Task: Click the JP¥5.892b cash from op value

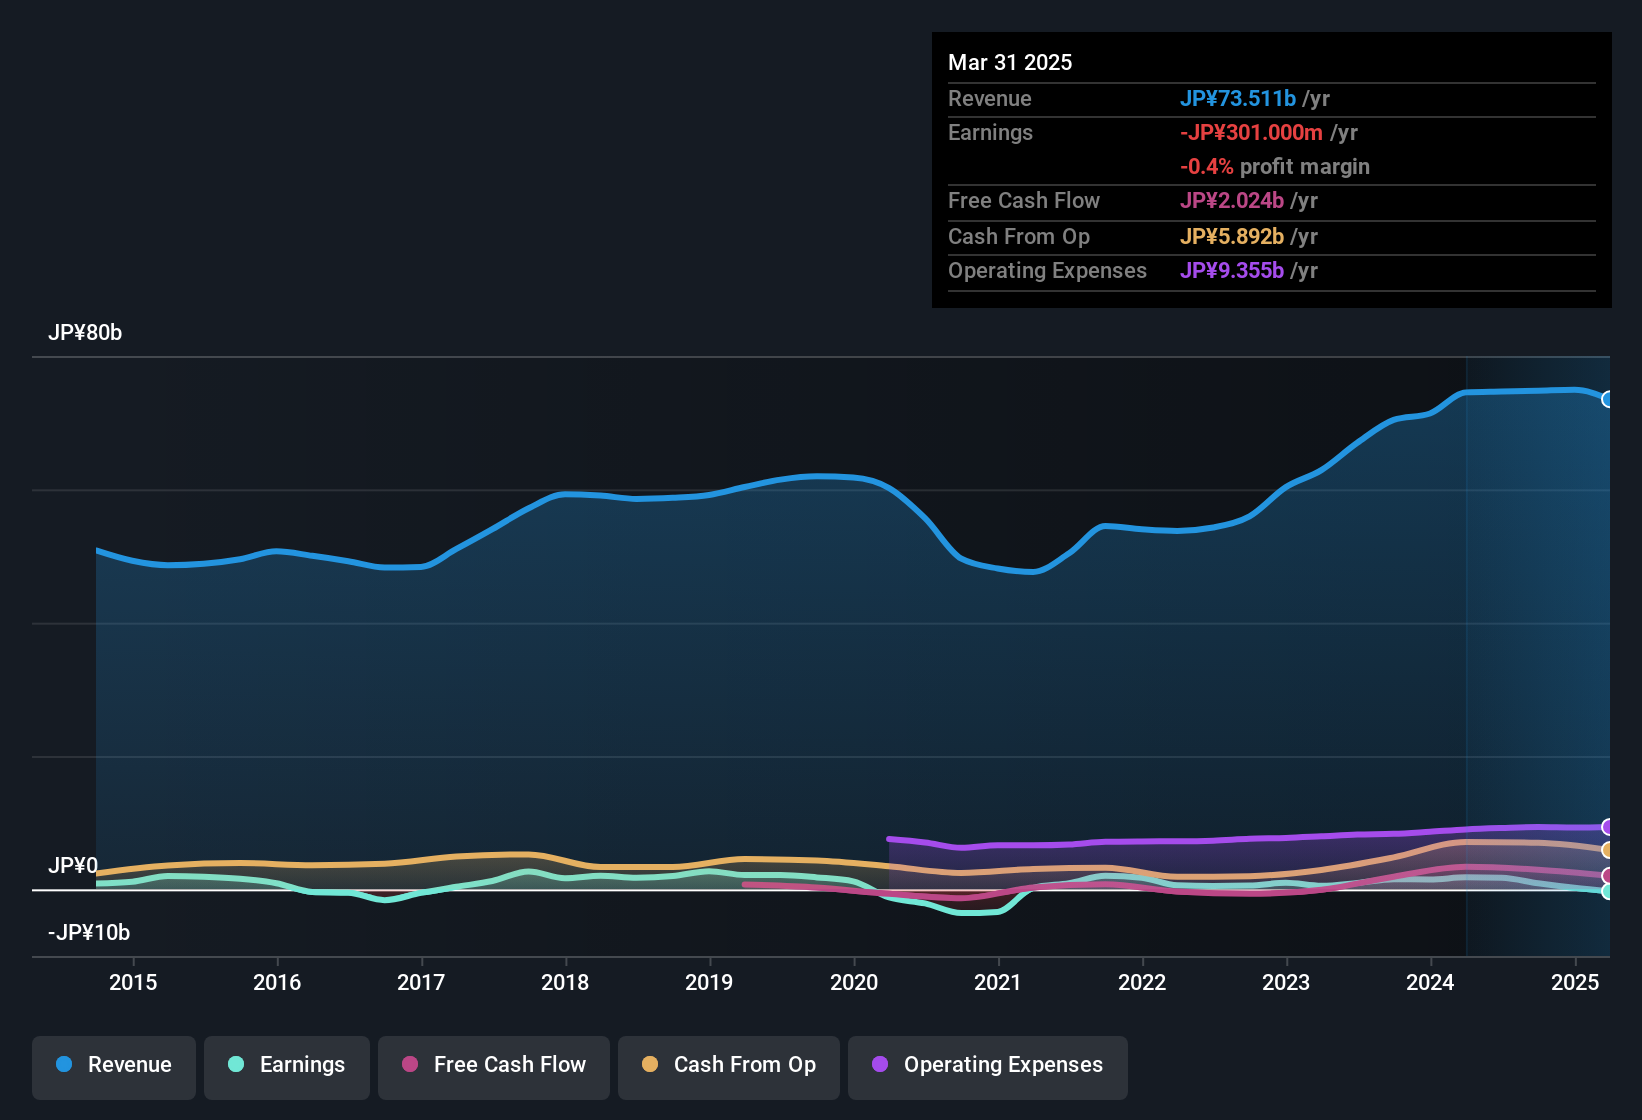Action: [1232, 236]
